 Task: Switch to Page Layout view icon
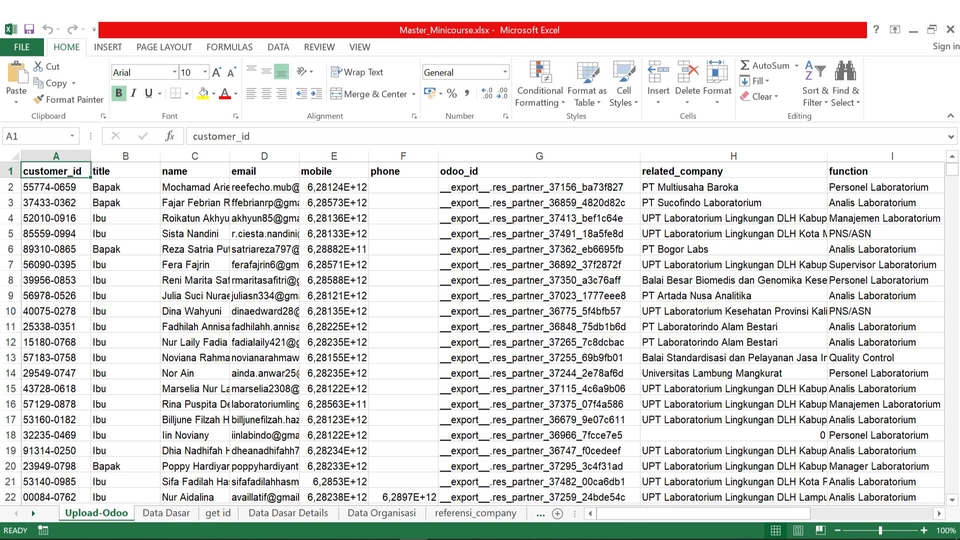pos(798,530)
